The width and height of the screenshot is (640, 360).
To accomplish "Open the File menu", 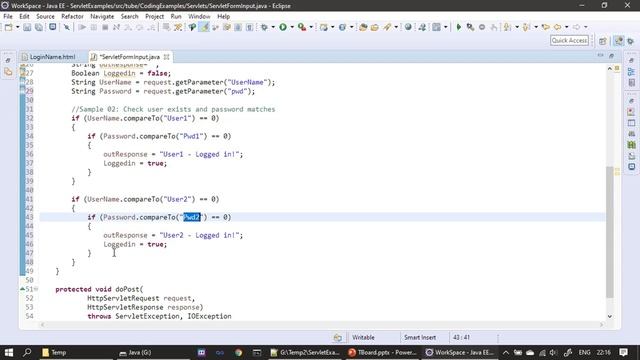I will pyautogui.click(x=8, y=16).
